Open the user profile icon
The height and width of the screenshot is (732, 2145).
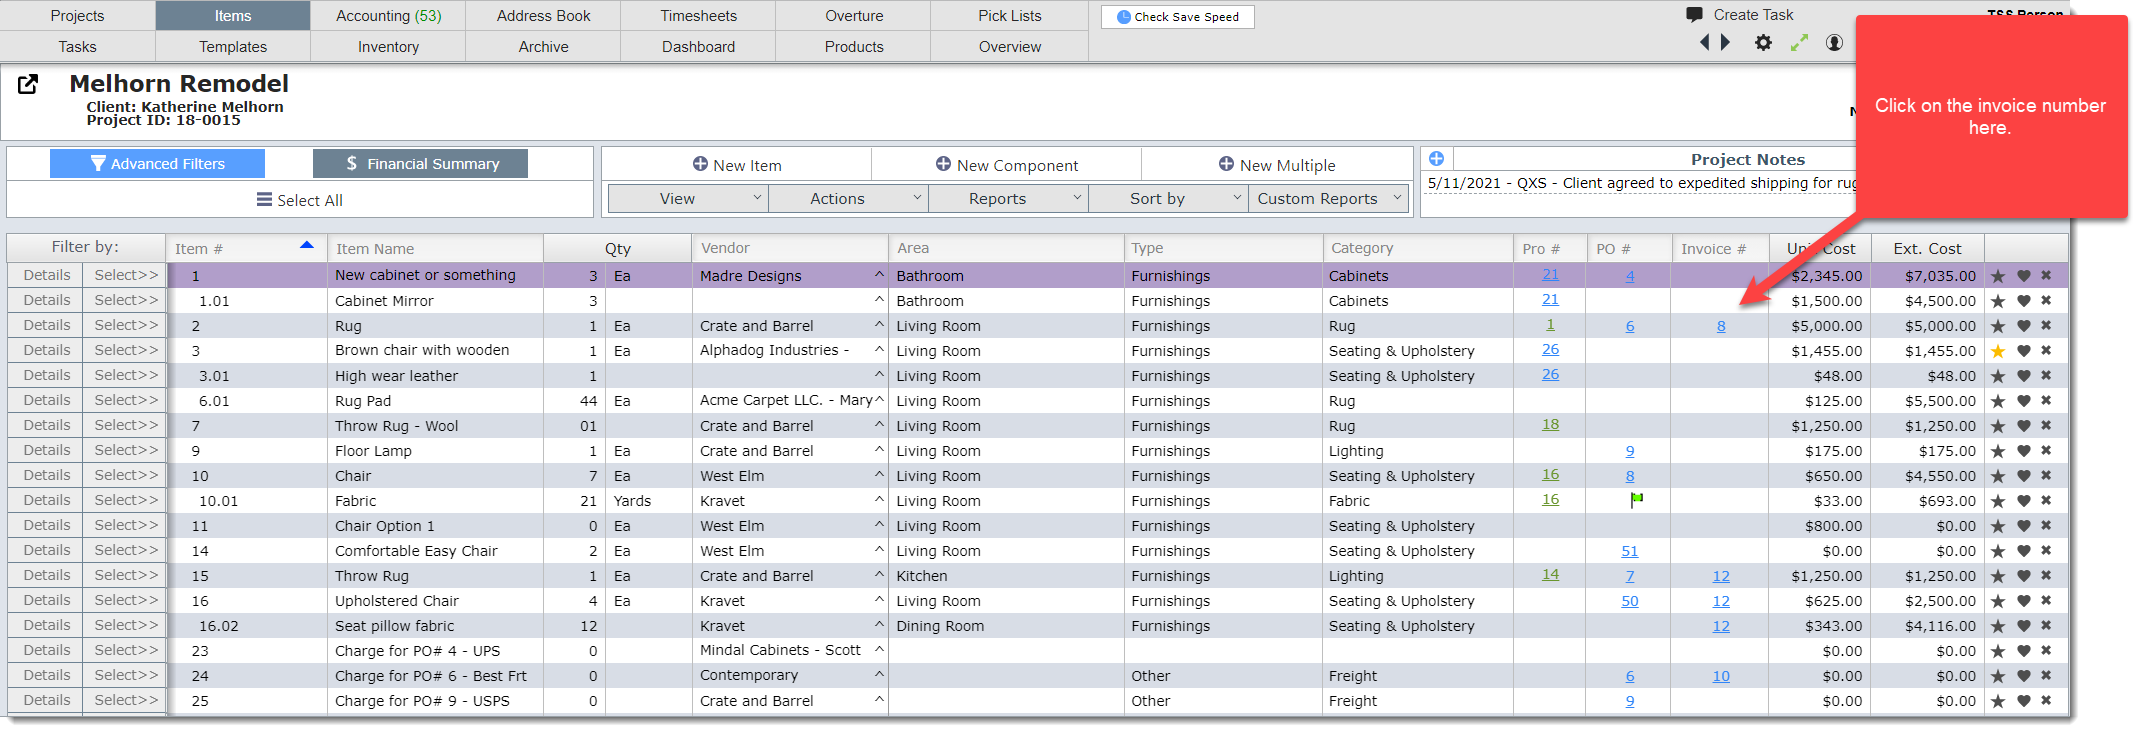click(1834, 43)
